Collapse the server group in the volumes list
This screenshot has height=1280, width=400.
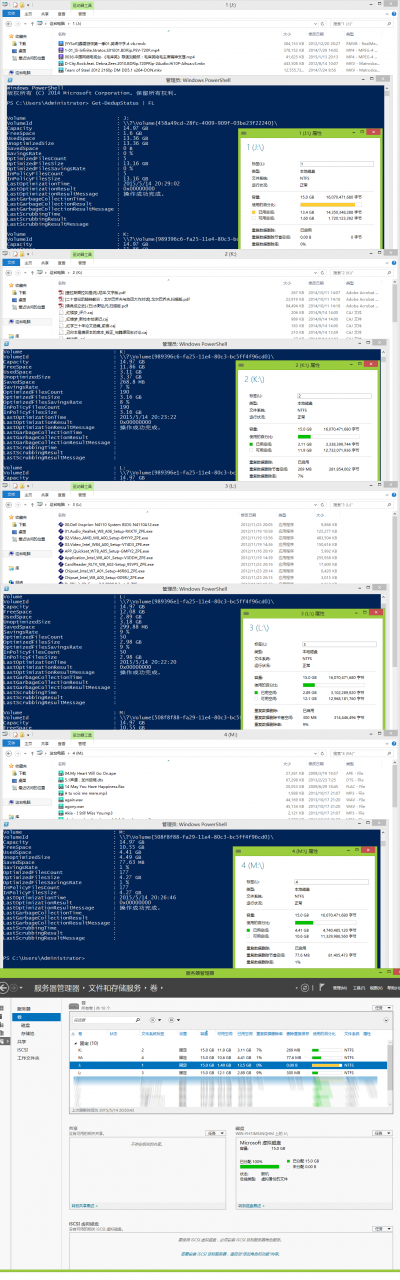pyautogui.click(x=76, y=1043)
